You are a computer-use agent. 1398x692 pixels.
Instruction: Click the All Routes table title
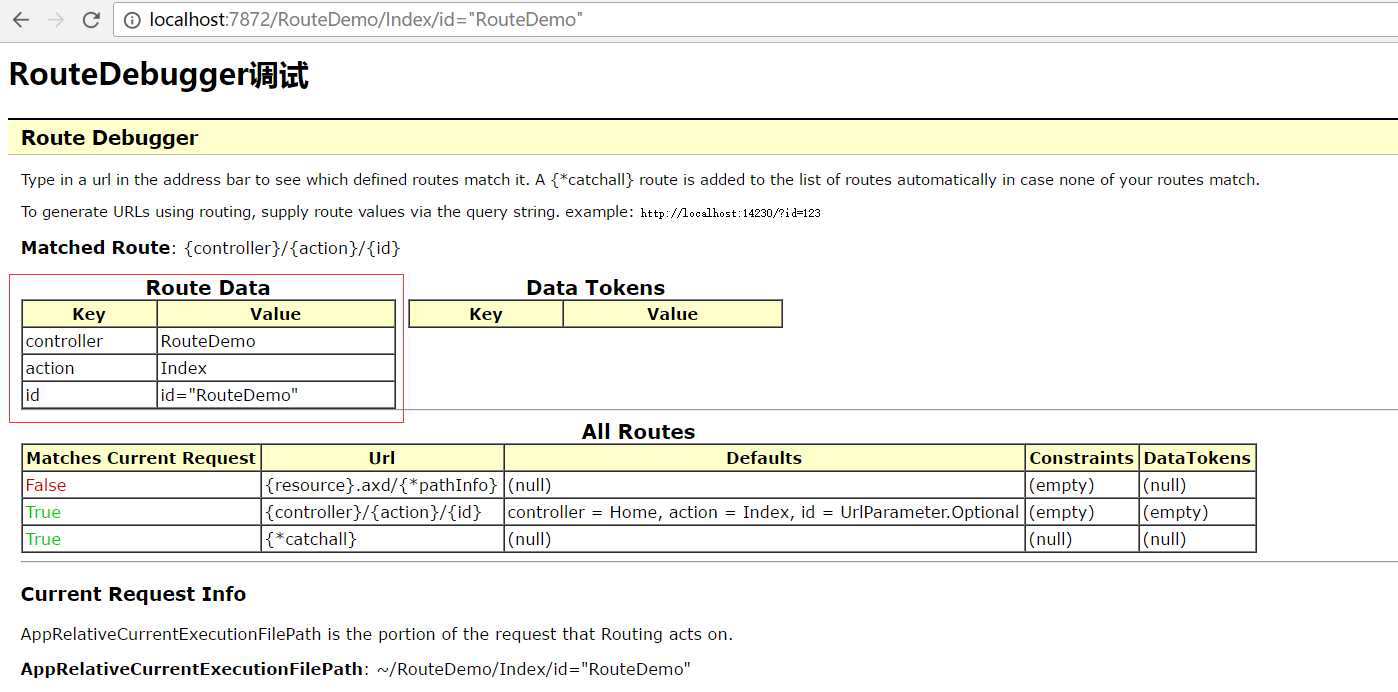[x=638, y=432]
